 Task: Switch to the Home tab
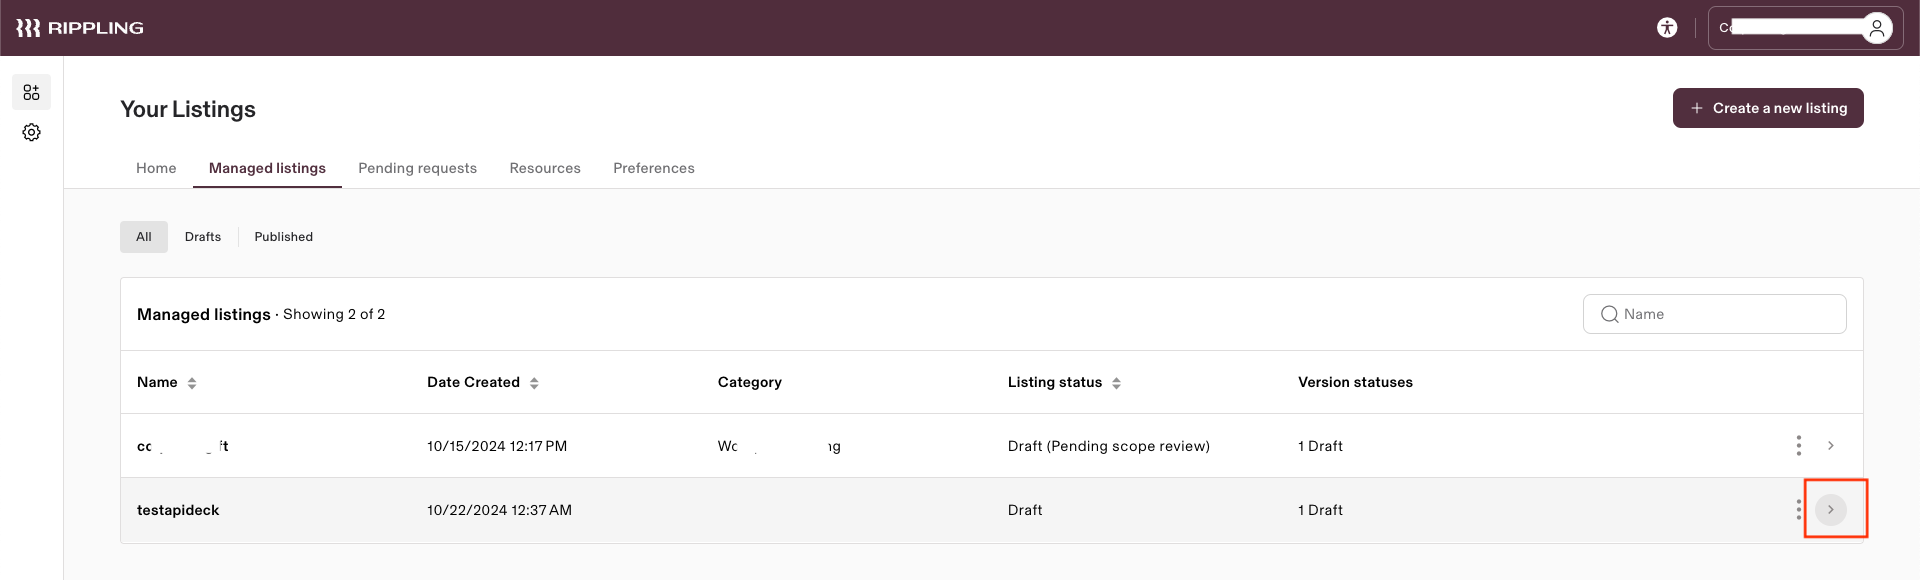point(156,168)
